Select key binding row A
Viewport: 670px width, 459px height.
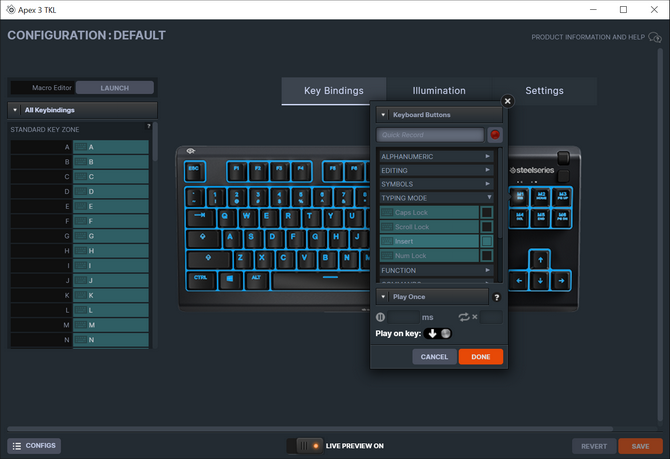[80, 147]
